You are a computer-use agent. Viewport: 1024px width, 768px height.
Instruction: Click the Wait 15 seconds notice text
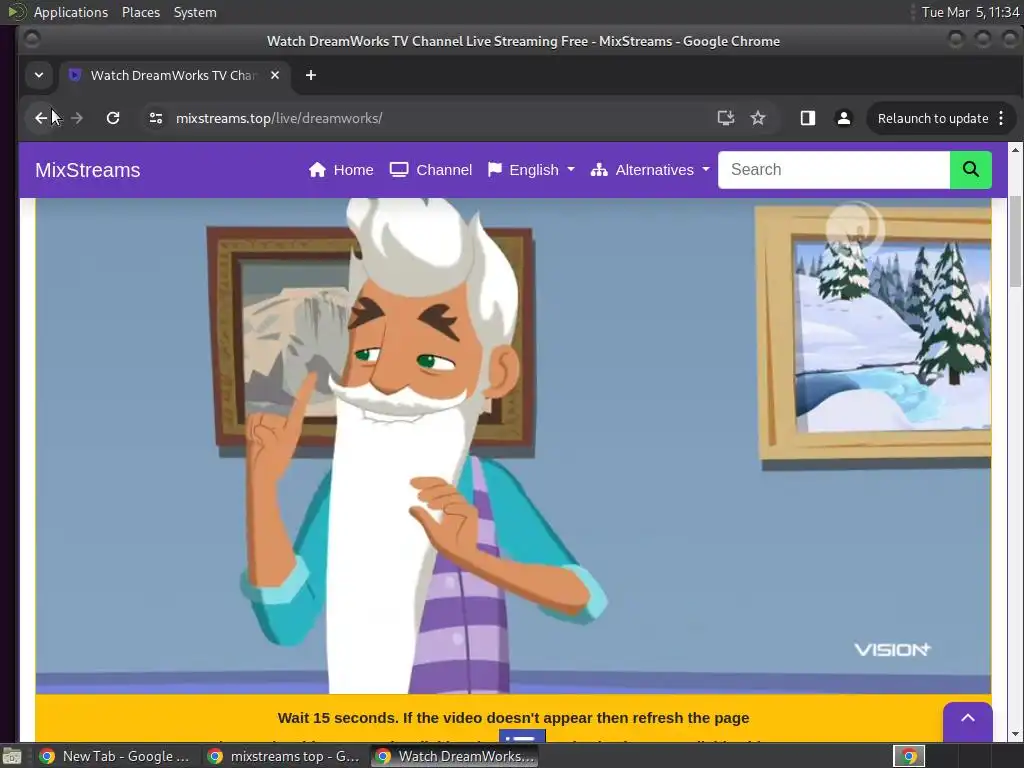point(513,718)
